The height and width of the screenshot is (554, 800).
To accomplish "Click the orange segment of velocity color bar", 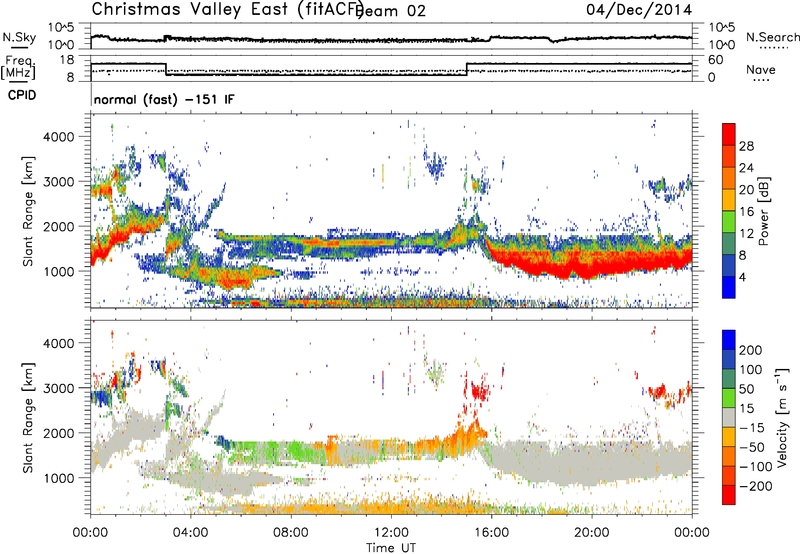I will [729, 457].
